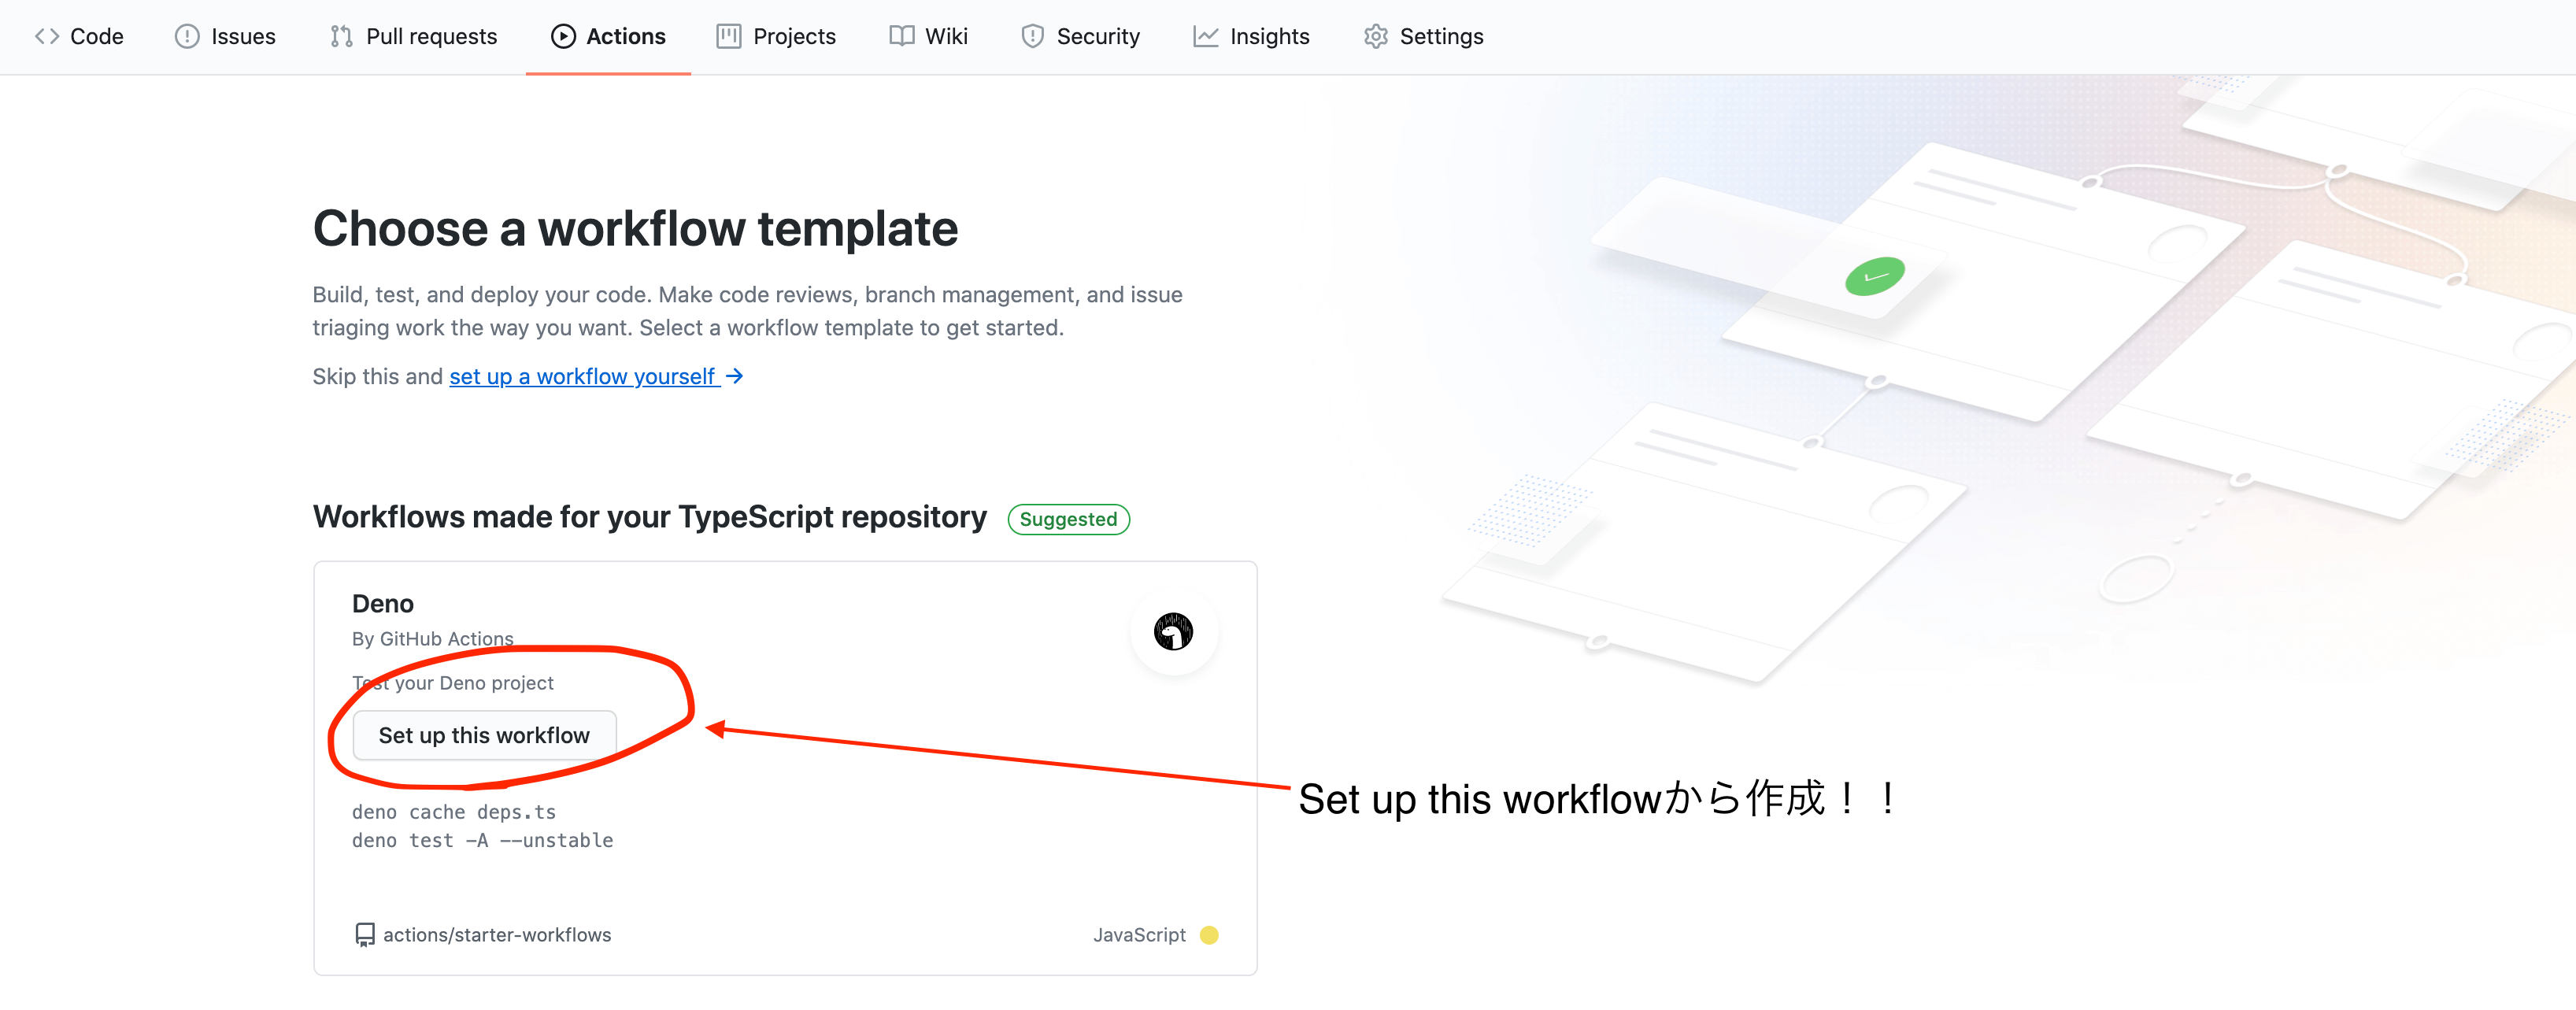Click the arrow after workflow yourself

734,377
